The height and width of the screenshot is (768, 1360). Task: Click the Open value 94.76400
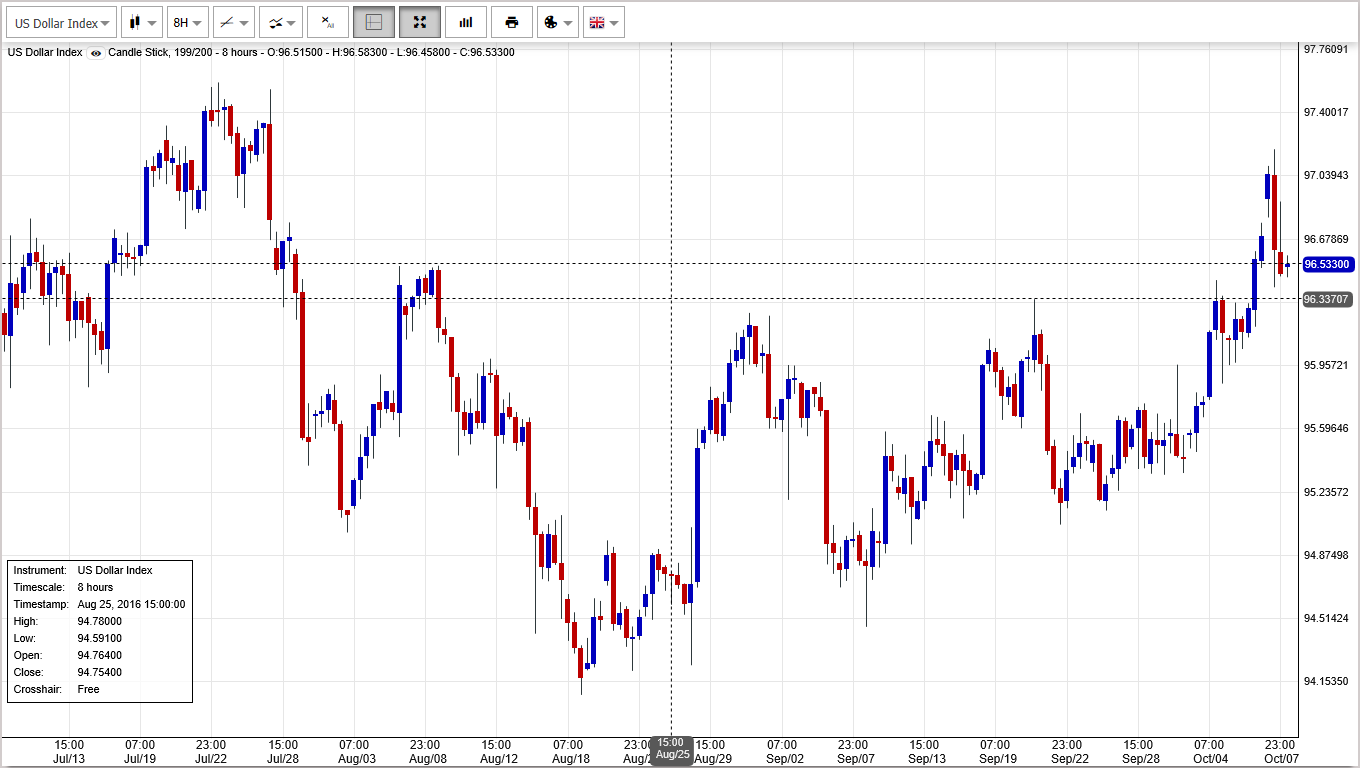coord(100,655)
